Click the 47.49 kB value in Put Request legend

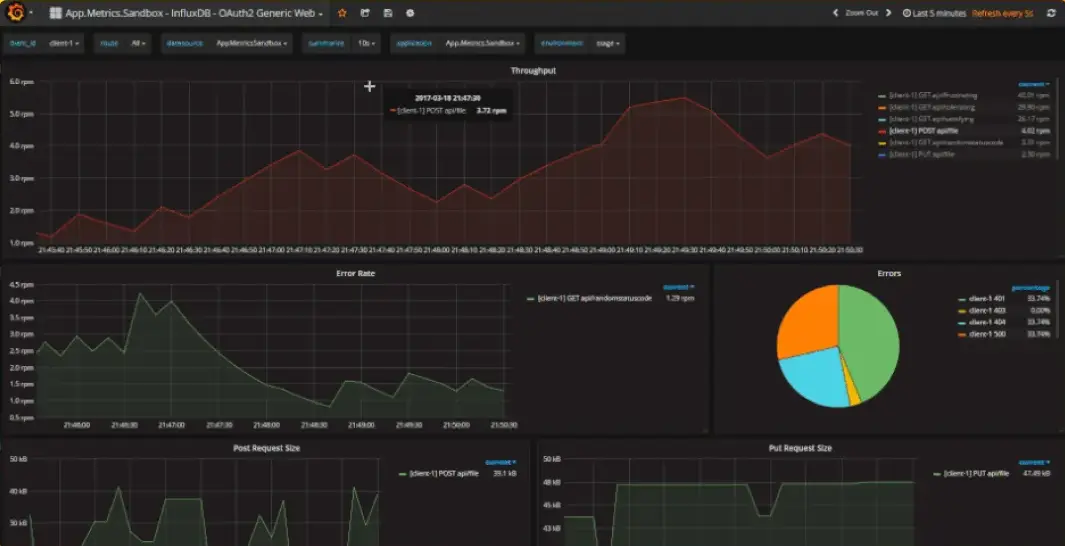tap(1036, 473)
